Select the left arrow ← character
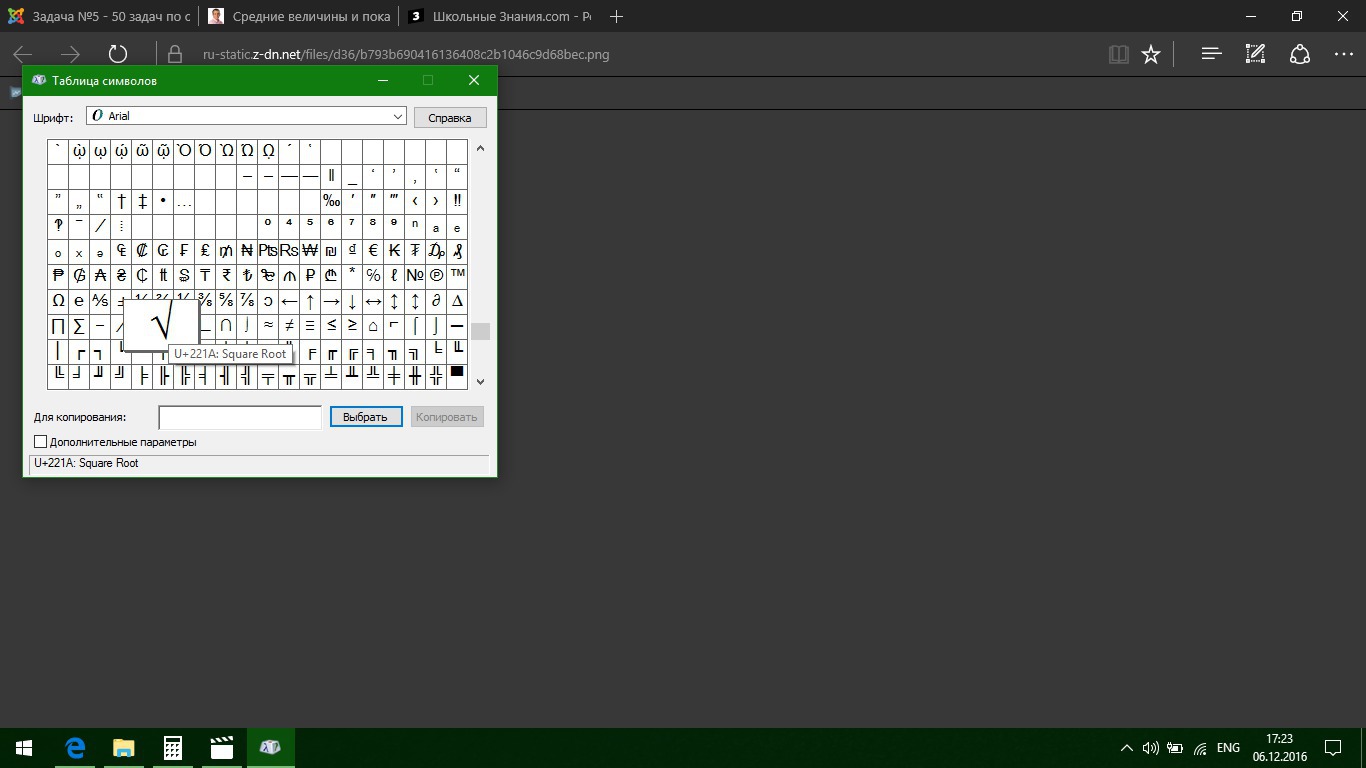This screenshot has width=1366, height=768. pos(289,301)
